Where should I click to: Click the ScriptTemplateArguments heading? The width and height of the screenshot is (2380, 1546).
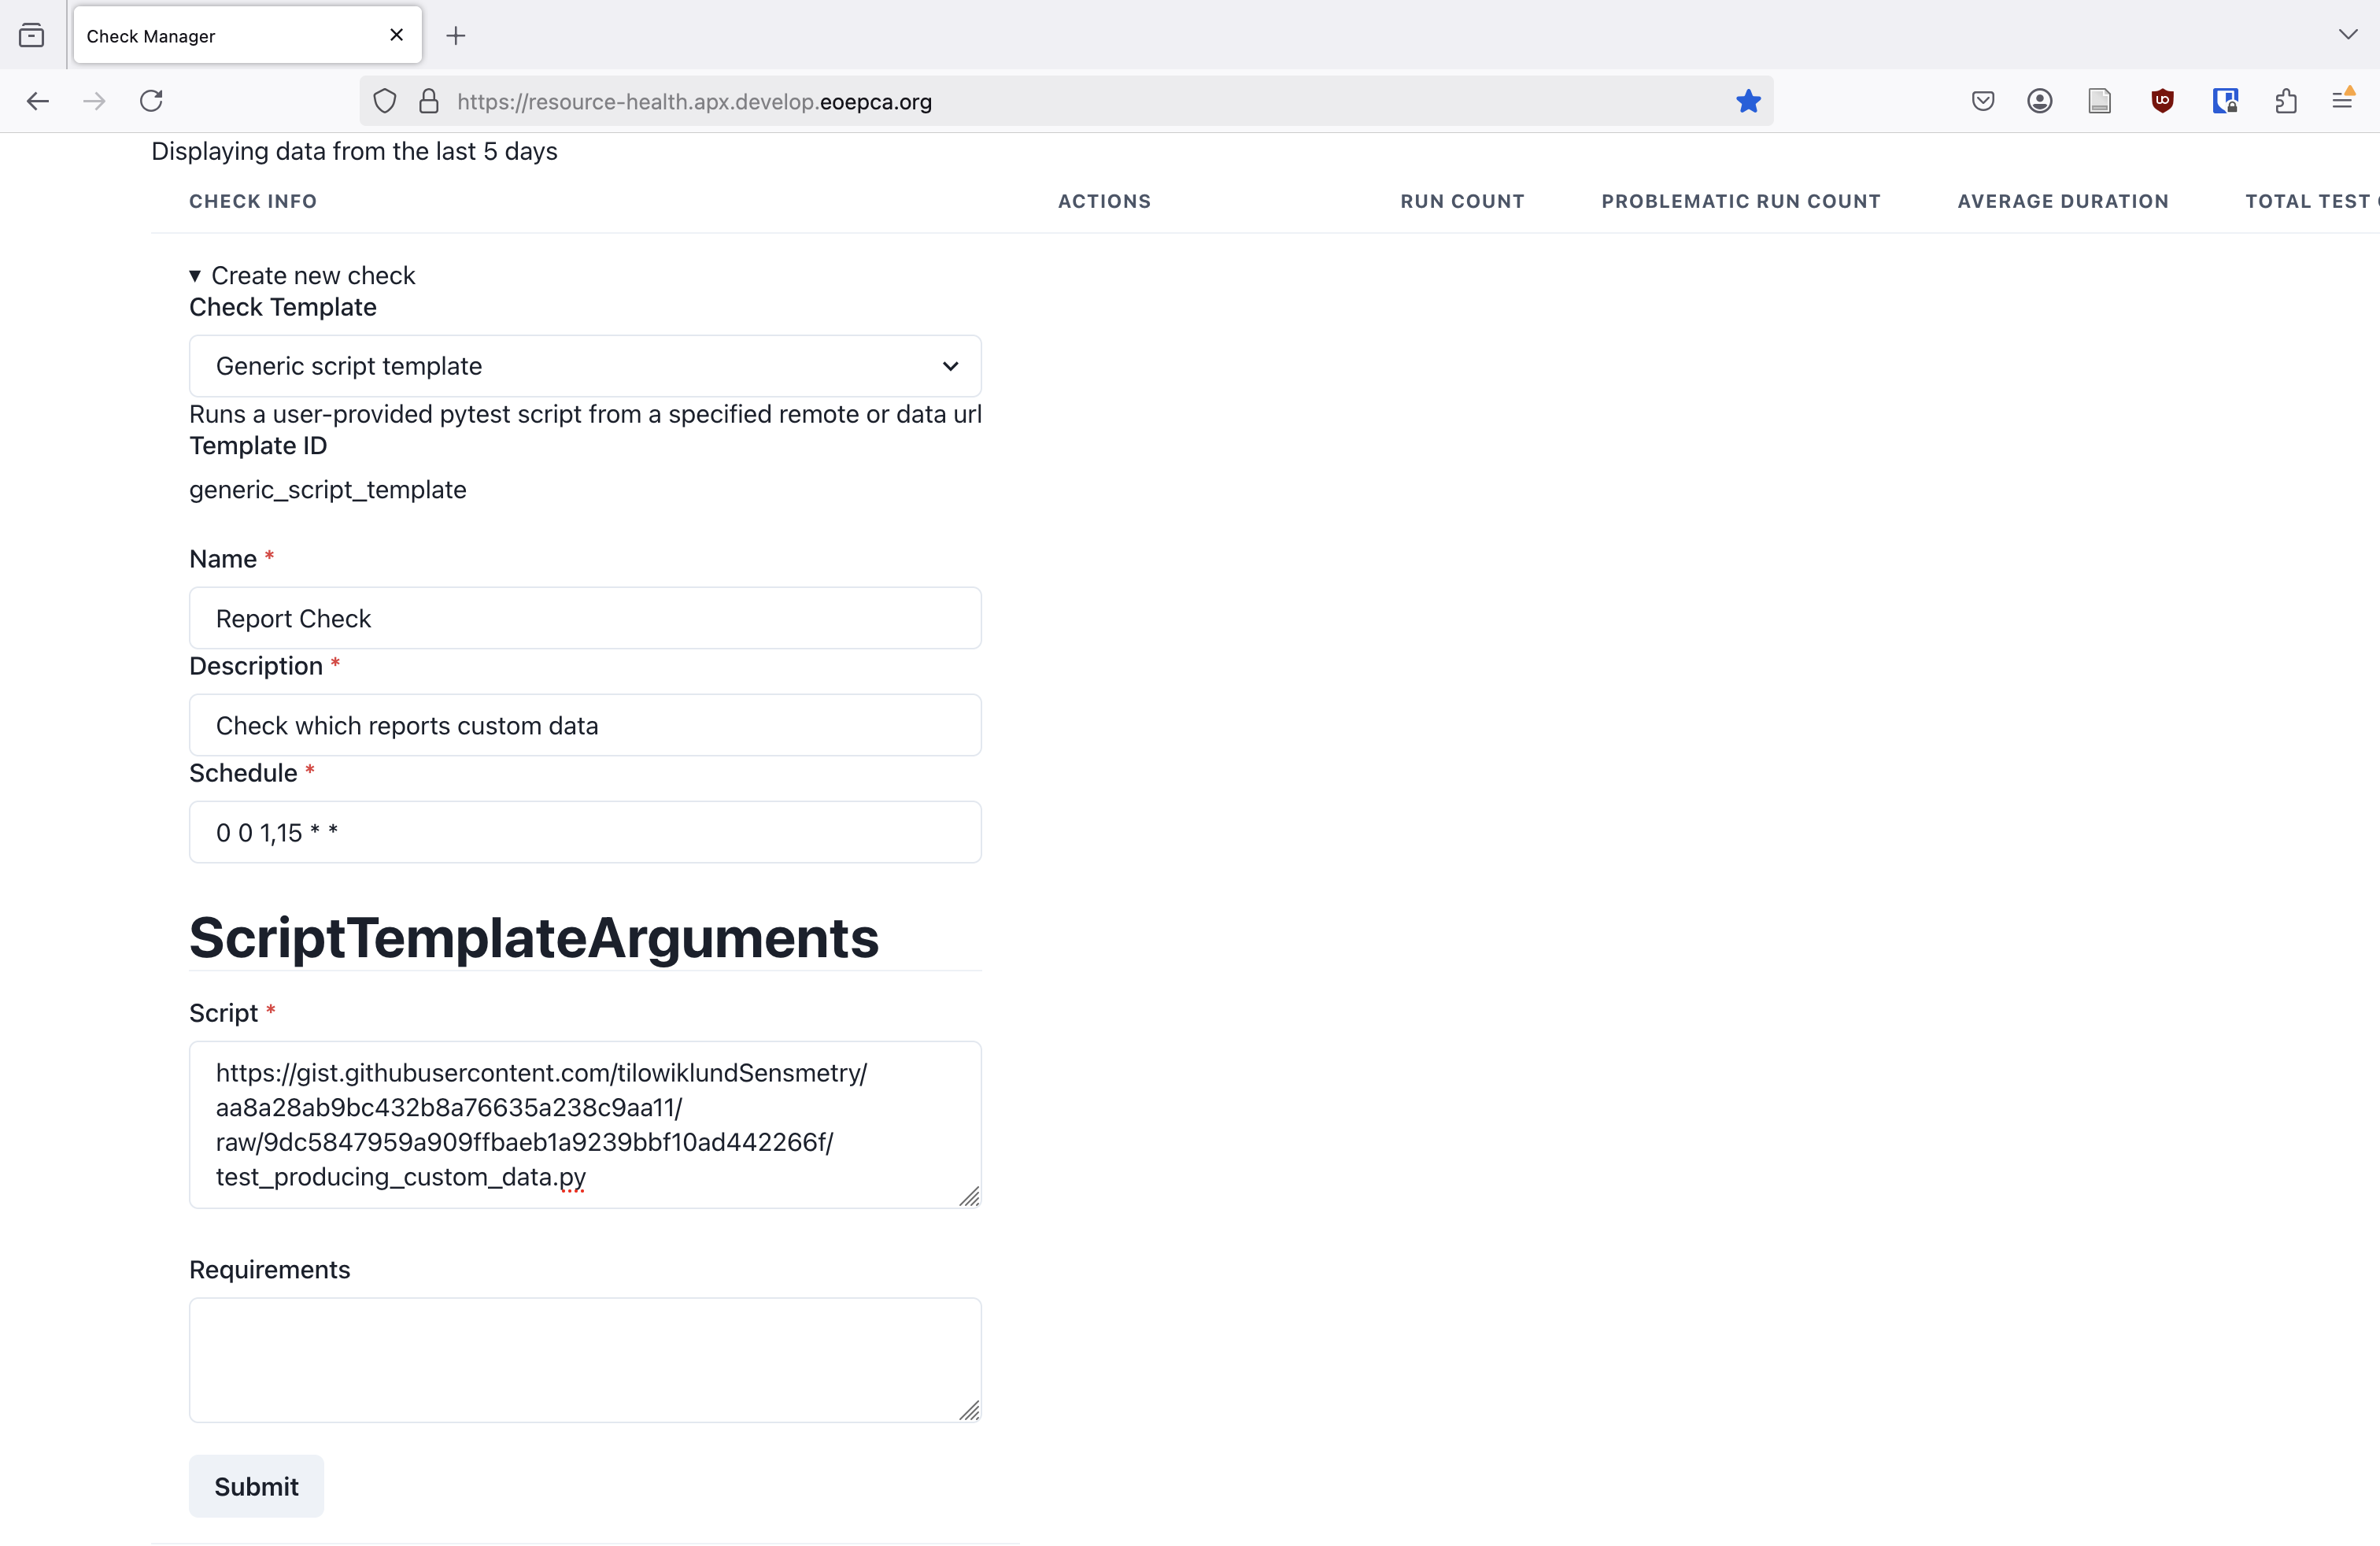[x=534, y=938]
